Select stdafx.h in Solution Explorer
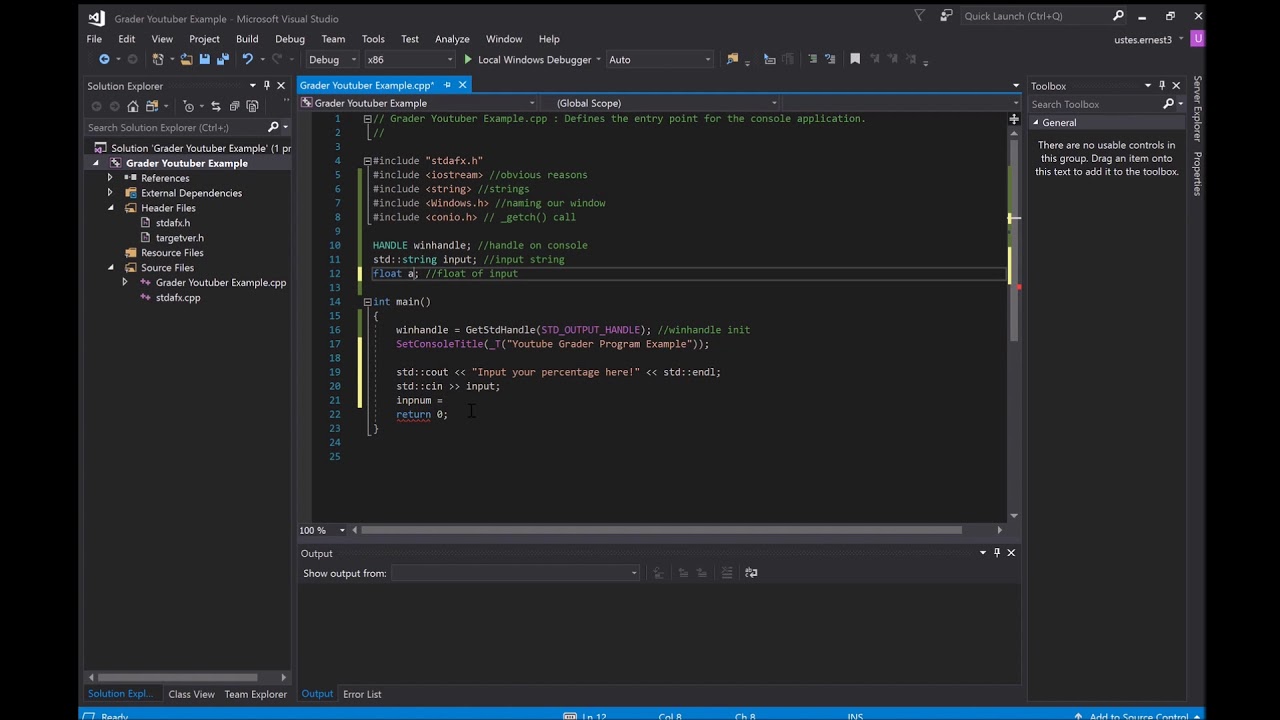The image size is (1280, 720). coord(172,223)
